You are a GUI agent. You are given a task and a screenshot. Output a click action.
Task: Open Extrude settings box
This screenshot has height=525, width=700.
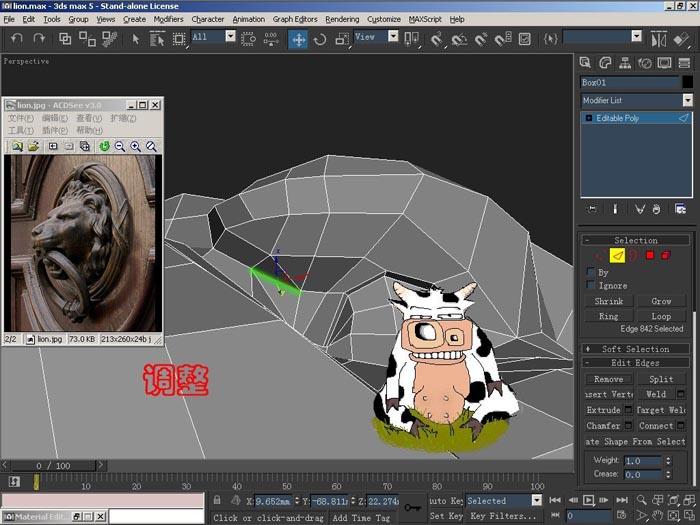(629, 409)
